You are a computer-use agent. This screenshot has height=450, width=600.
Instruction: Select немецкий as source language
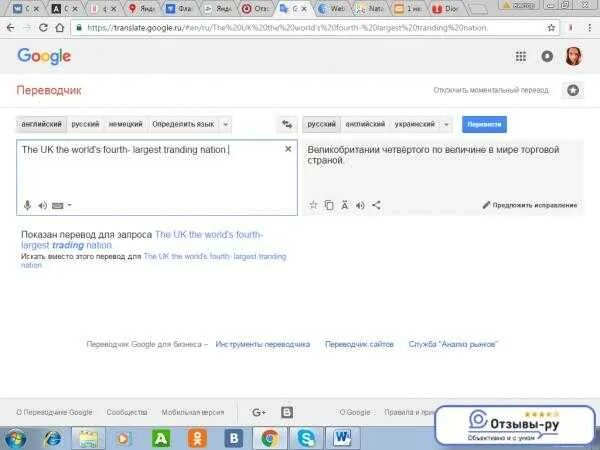coord(126,124)
